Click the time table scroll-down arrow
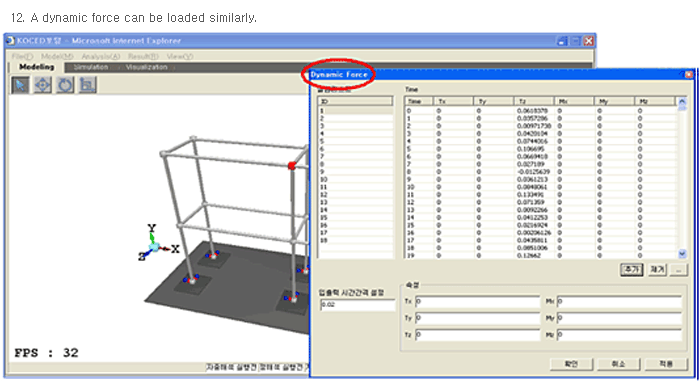This screenshot has width=700, height=382. [x=682, y=253]
